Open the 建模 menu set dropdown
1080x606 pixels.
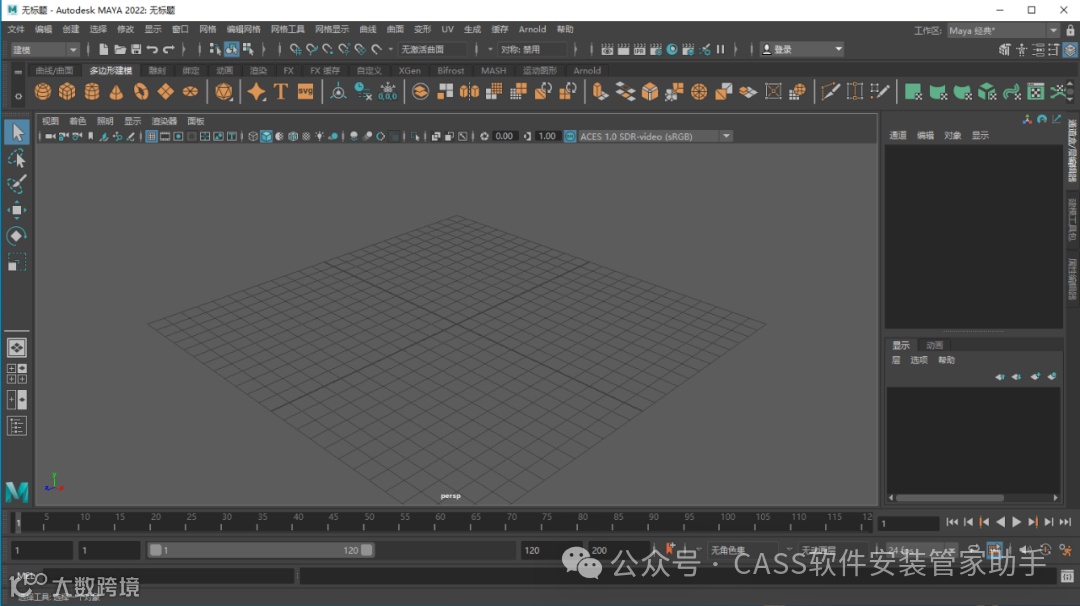pos(44,50)
